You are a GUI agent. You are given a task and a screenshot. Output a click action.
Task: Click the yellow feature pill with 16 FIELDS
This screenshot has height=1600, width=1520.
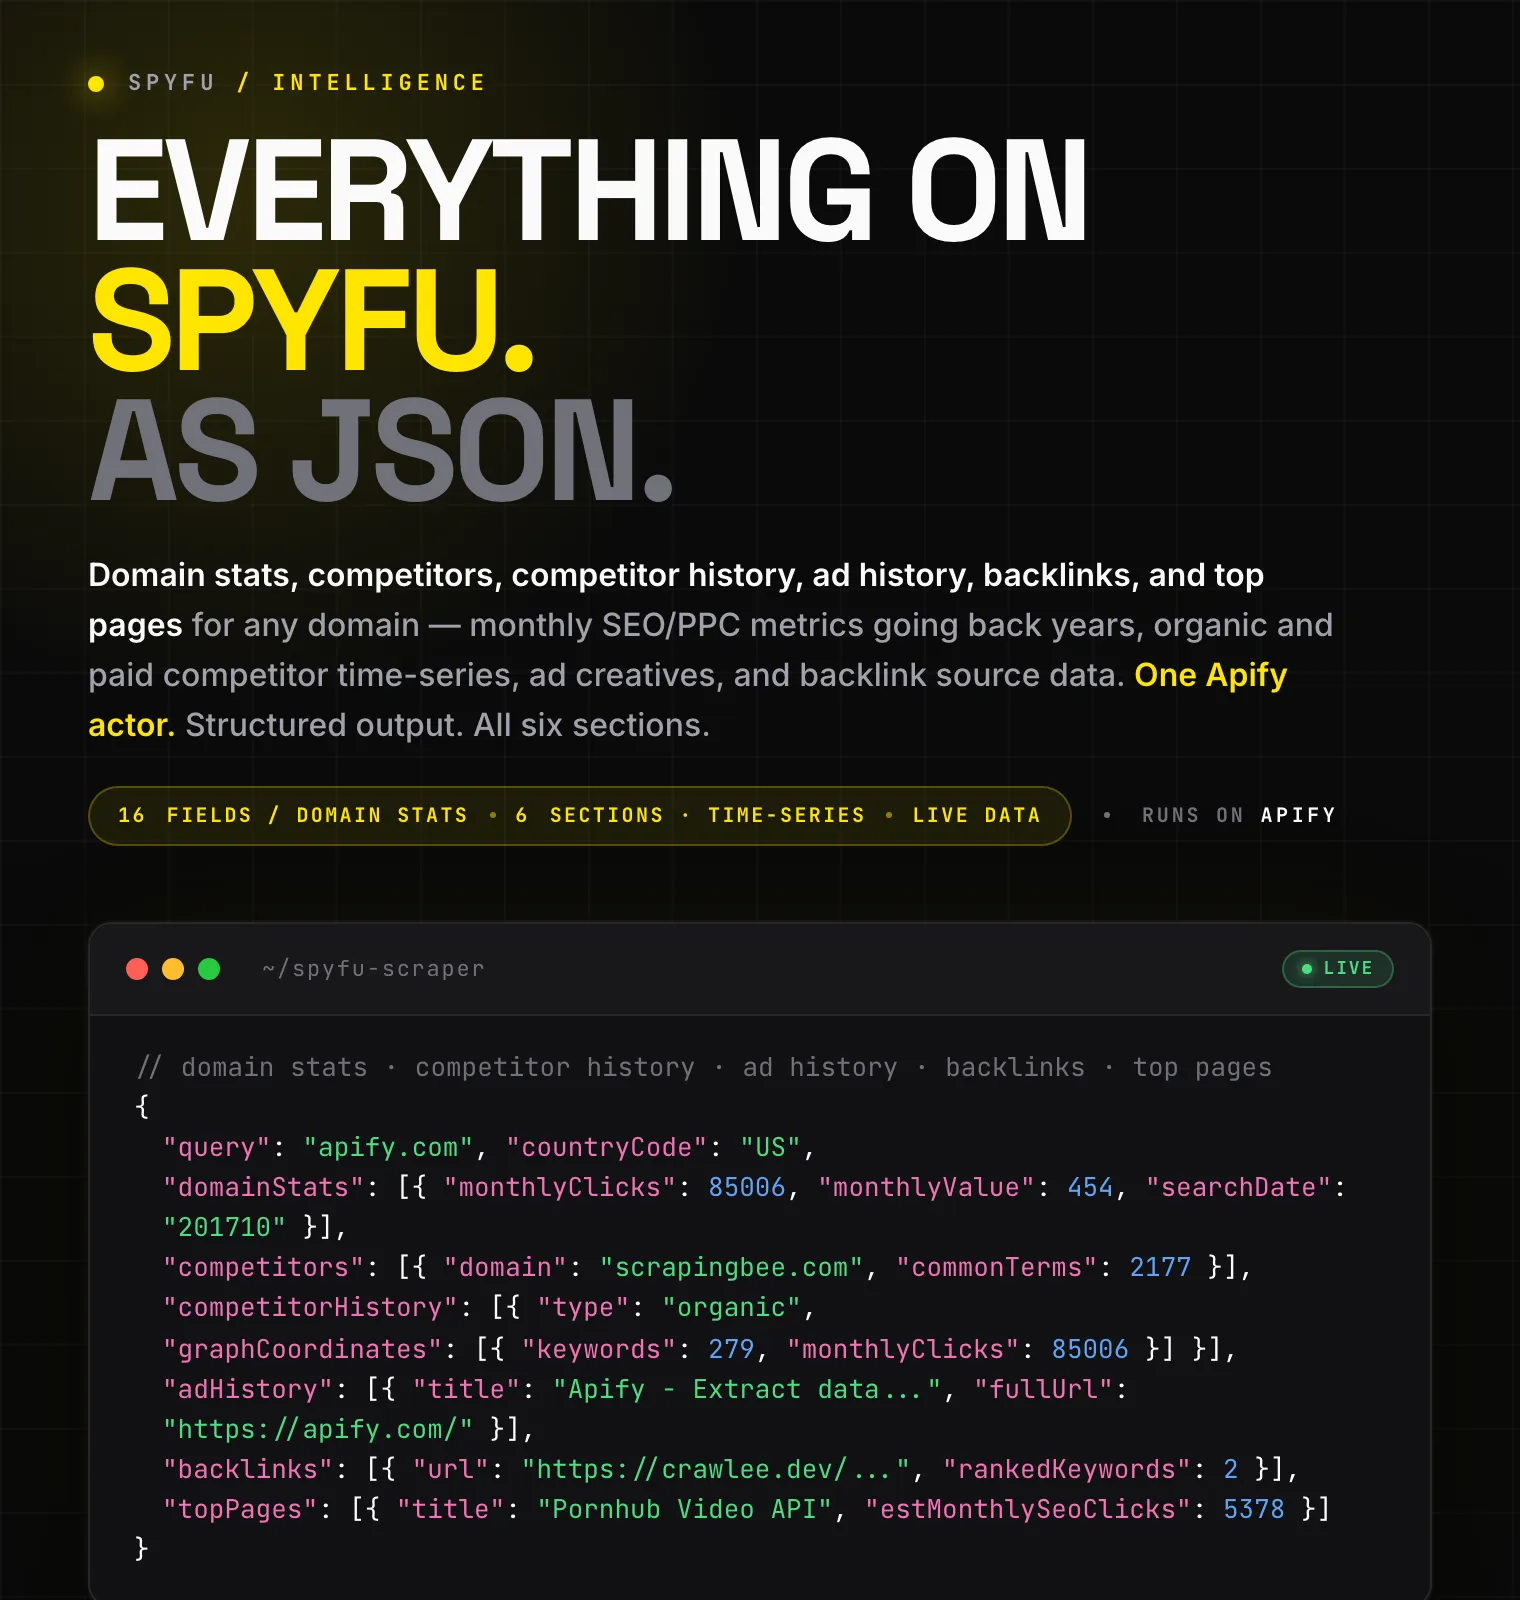[580, 816]
